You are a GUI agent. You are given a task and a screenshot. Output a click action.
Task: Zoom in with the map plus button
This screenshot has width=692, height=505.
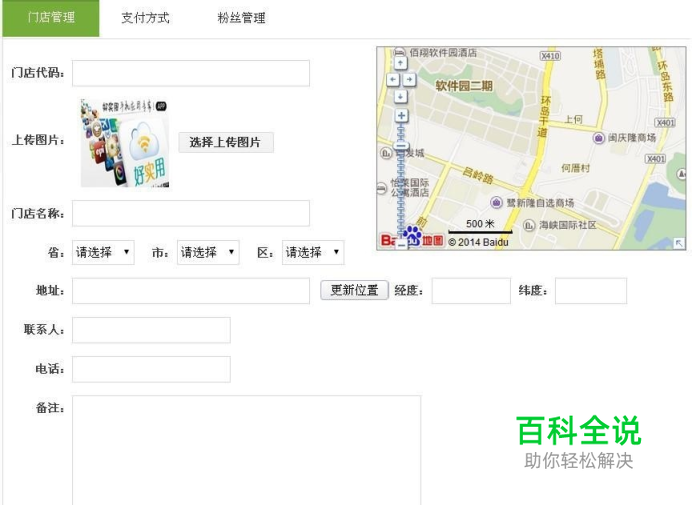[x=401, y=116]
